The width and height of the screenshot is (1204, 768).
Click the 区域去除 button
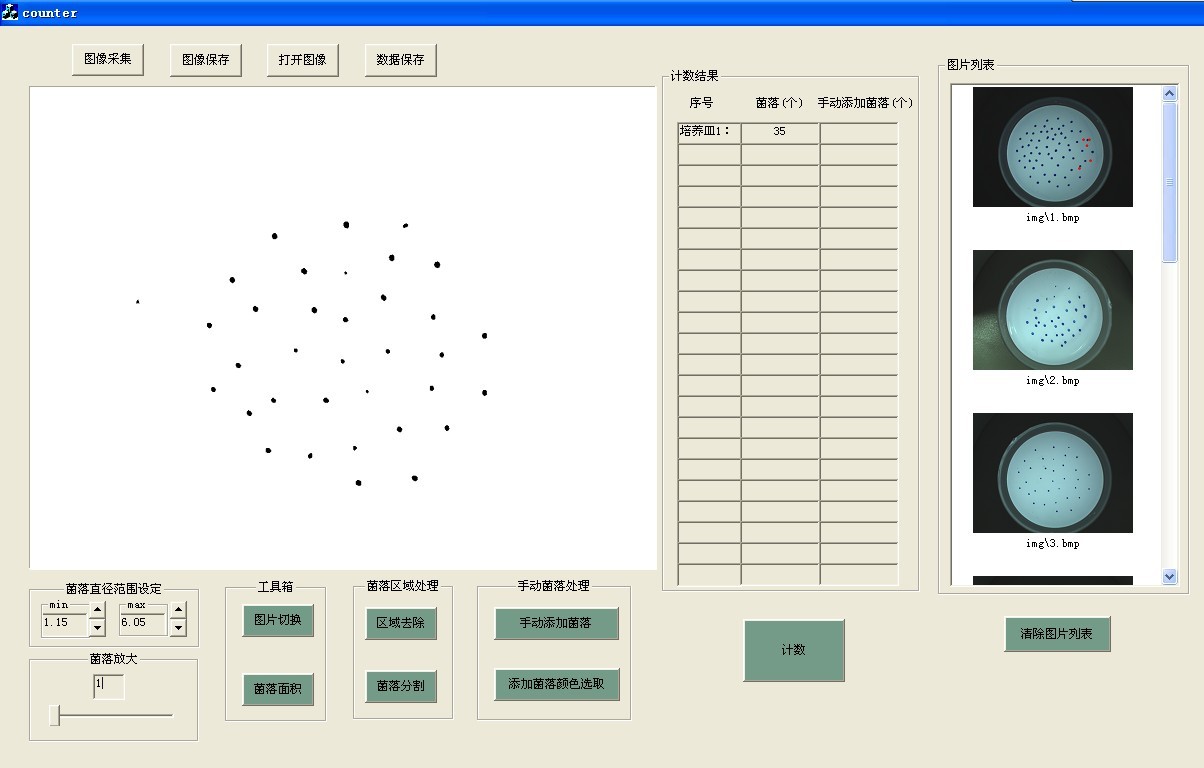[400, 623]
